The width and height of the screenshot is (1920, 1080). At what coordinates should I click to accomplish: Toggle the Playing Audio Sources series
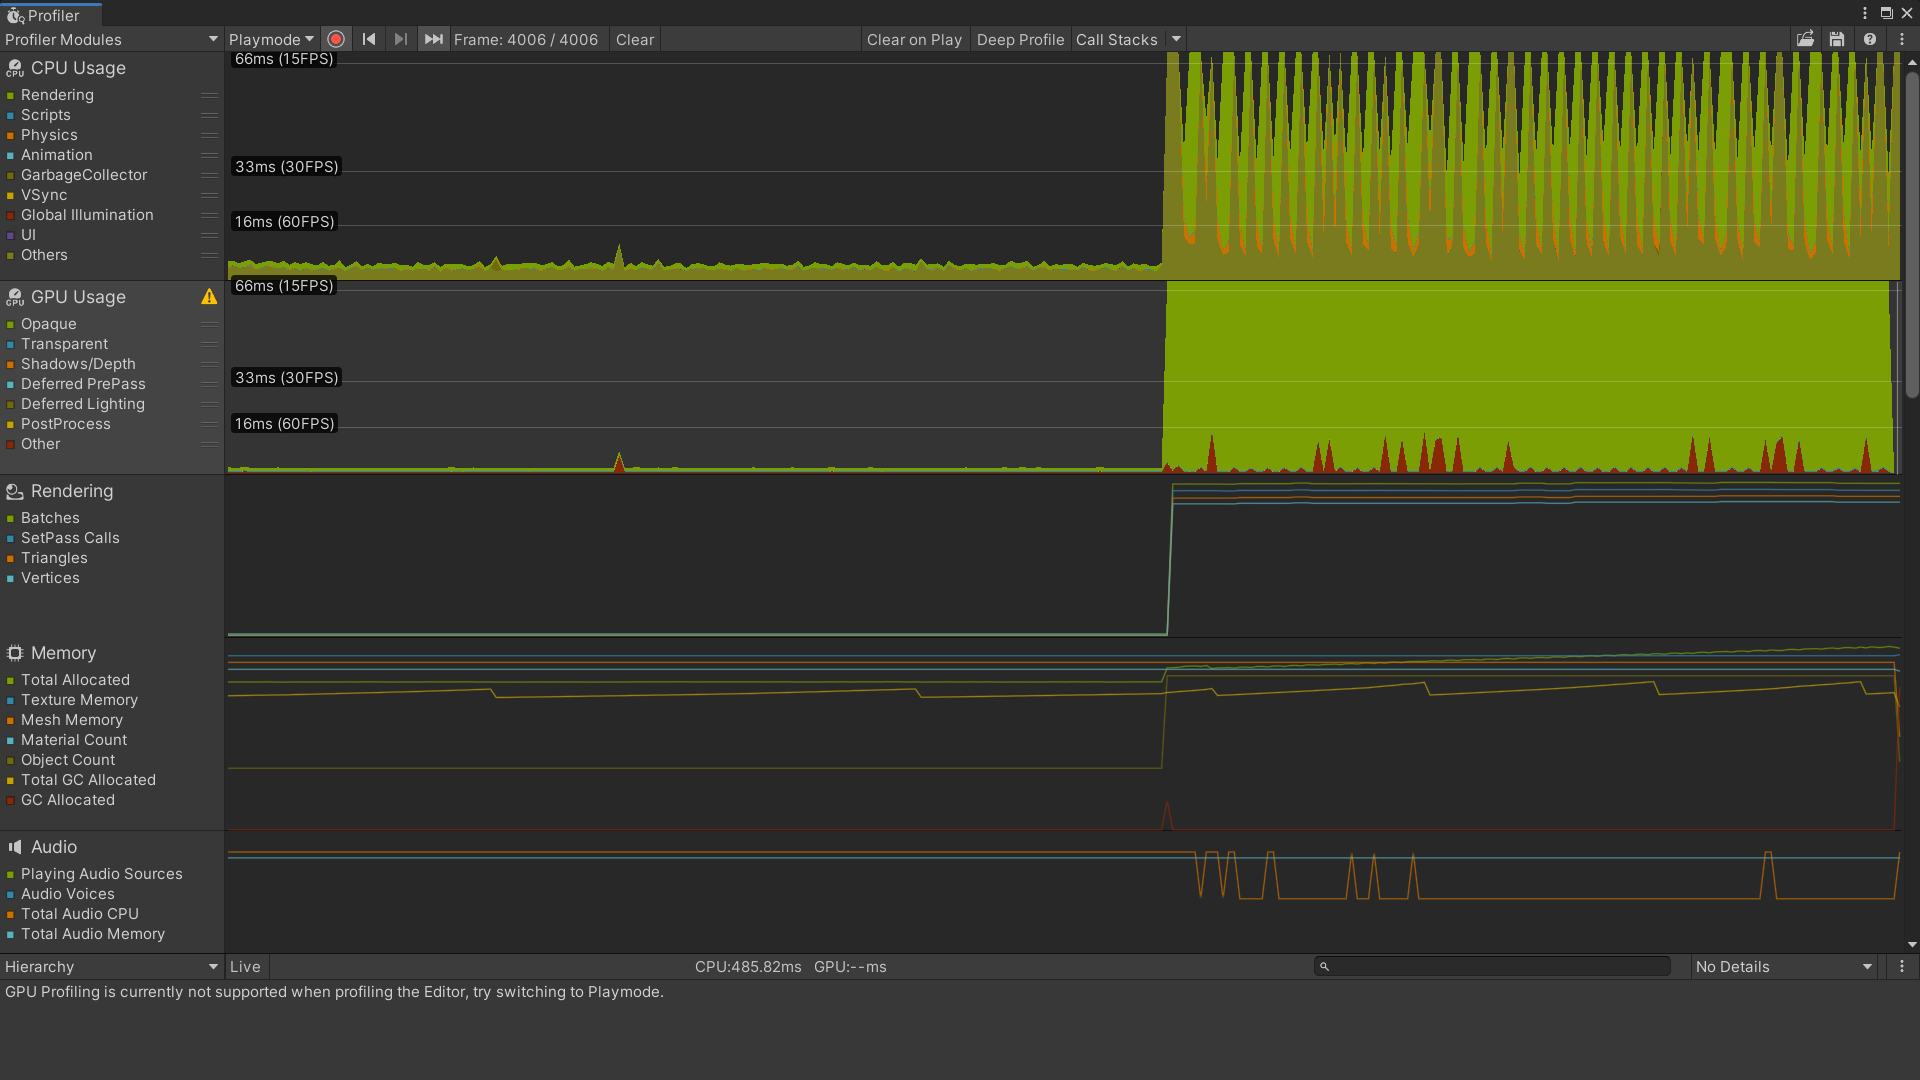tap(101, 874)
